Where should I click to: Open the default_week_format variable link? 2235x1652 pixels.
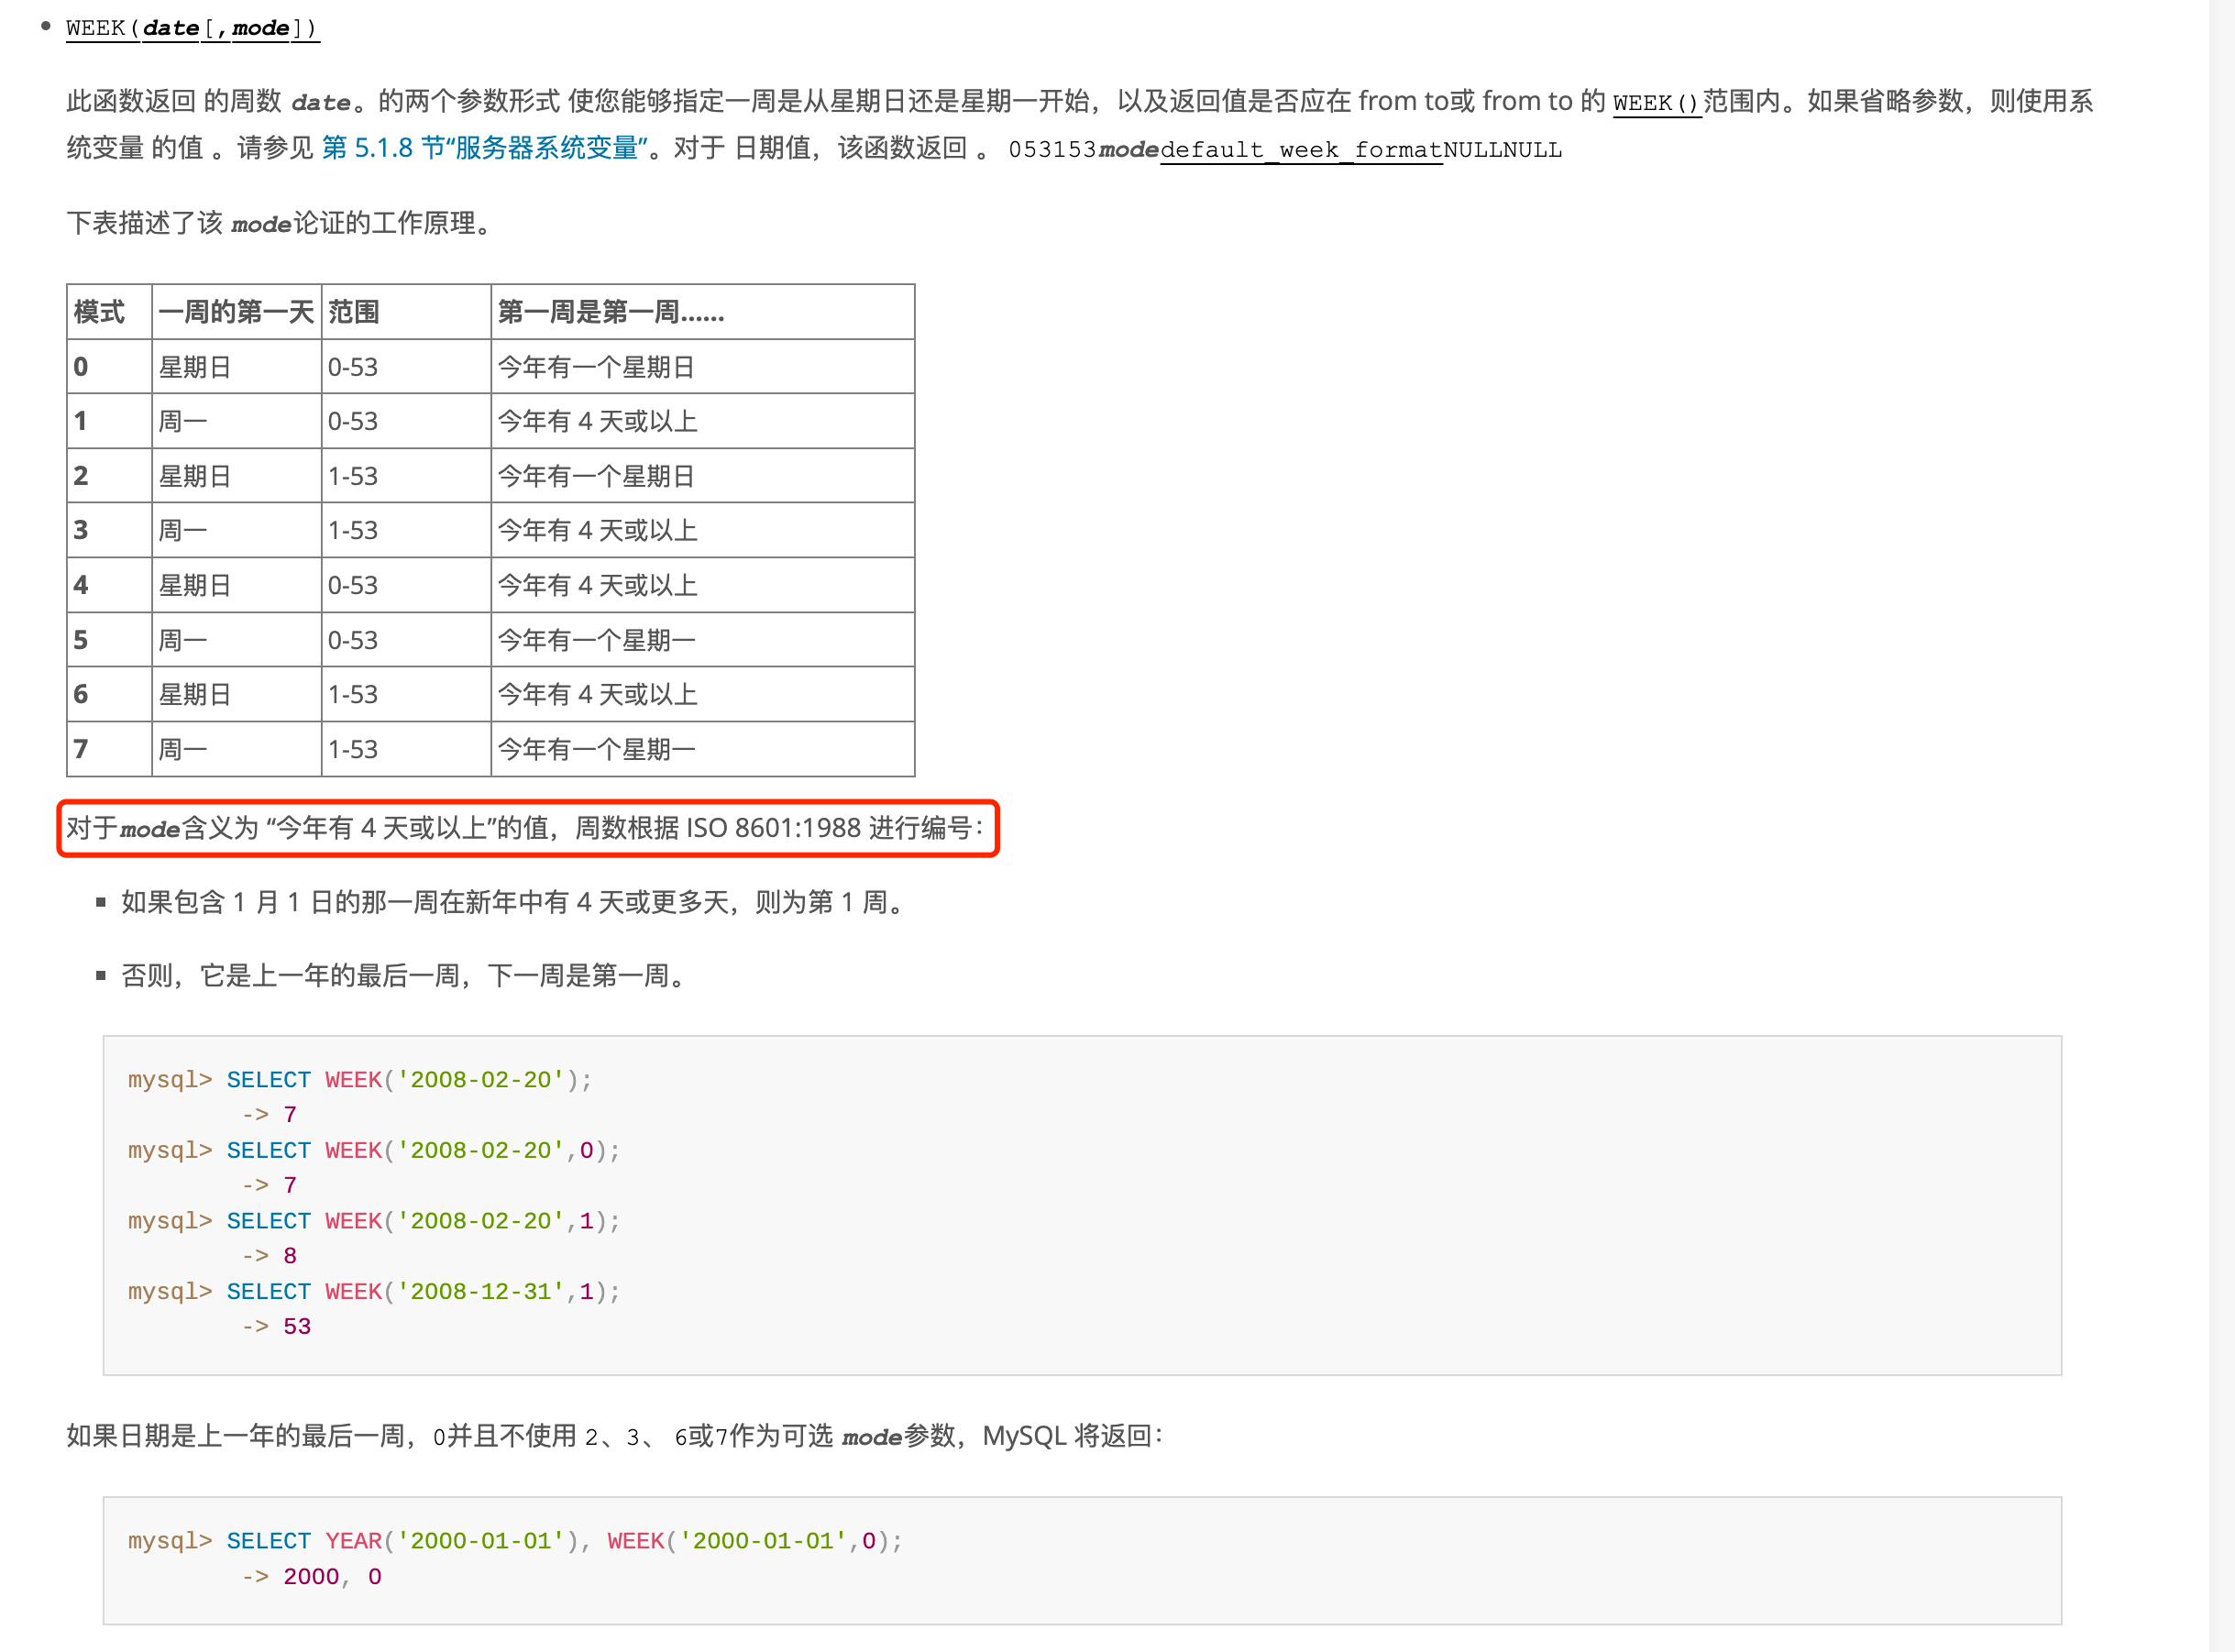coord(1300,150)
